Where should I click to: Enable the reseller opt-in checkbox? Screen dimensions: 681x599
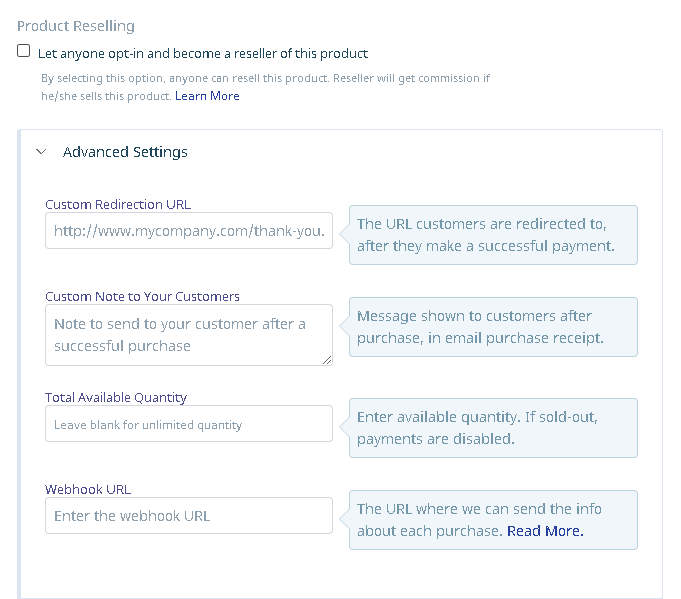23,51
